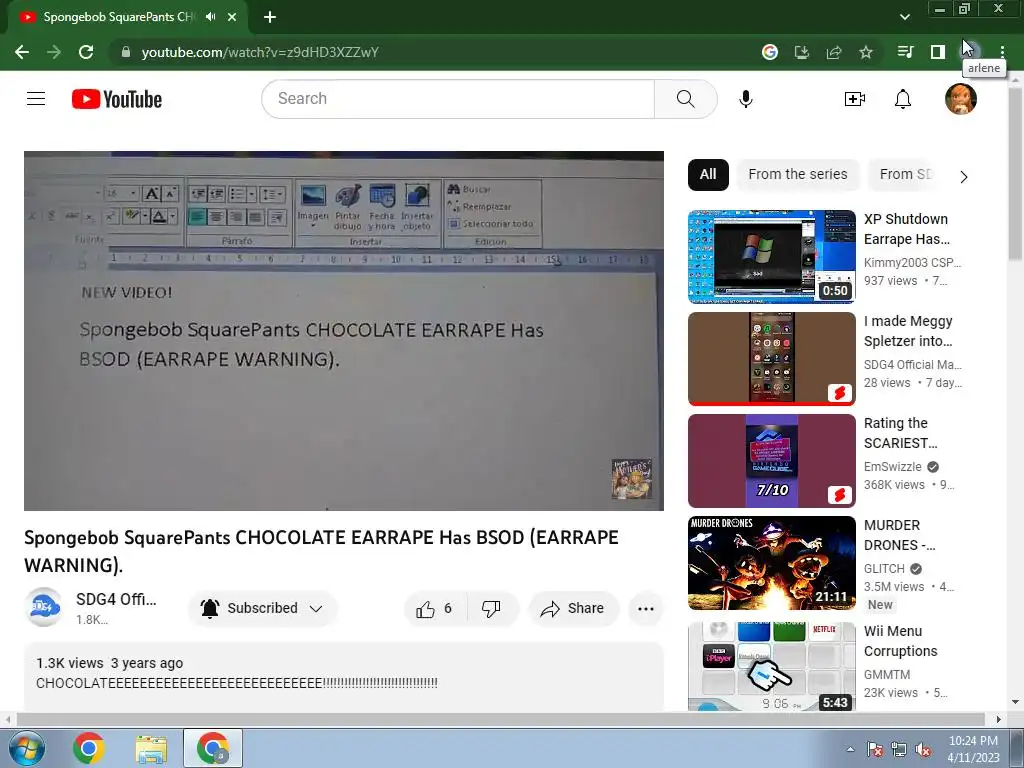Open File Explorer from the taskbar
Viewport: 1024px width, 768px height.
(x=151, y=748)
